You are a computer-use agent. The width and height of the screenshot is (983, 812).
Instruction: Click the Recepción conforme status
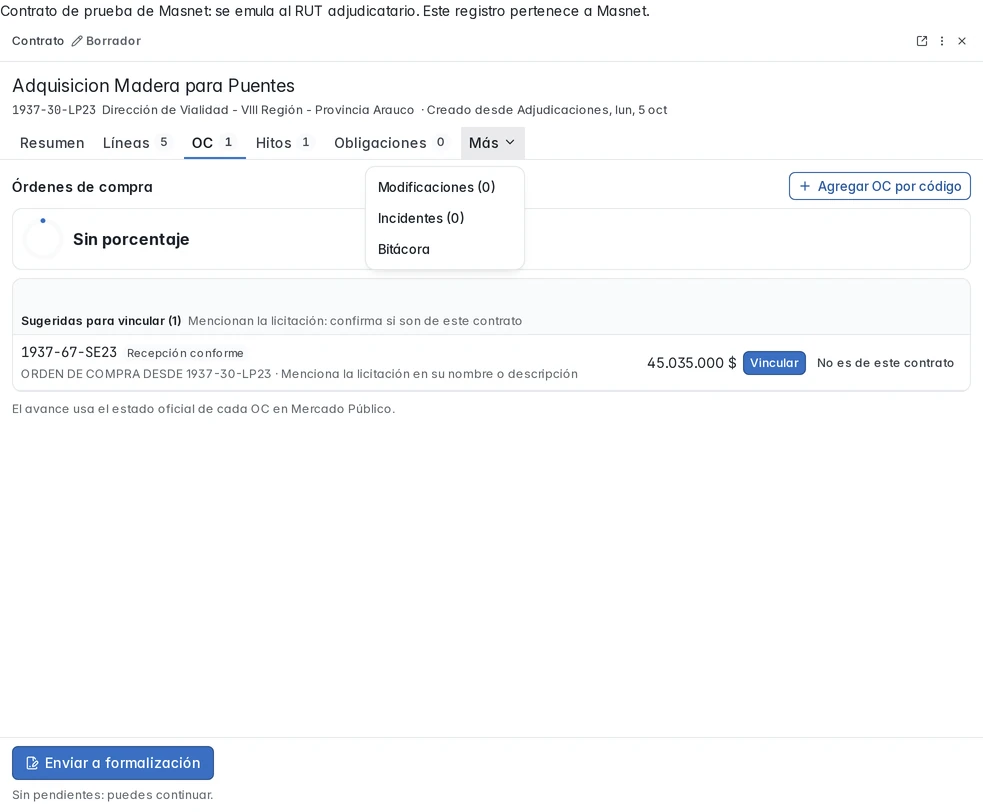(x=185, y=353)
